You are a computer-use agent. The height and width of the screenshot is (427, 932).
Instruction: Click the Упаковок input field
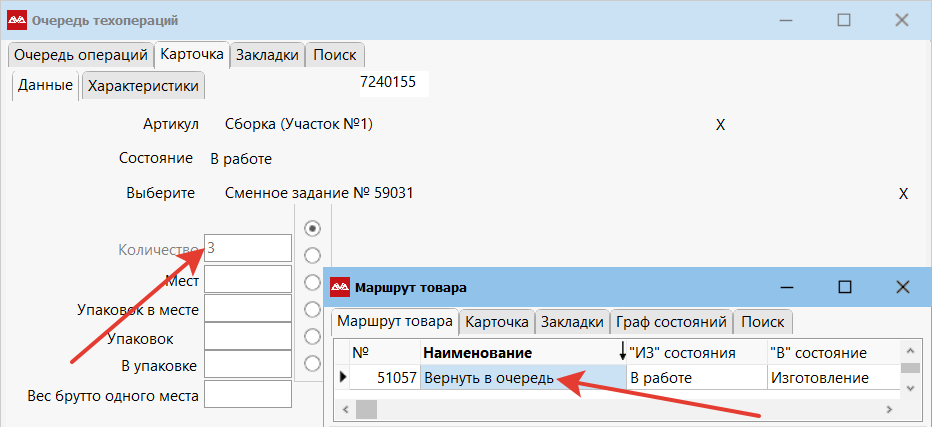pyautogui.click(x=247, y=337)
